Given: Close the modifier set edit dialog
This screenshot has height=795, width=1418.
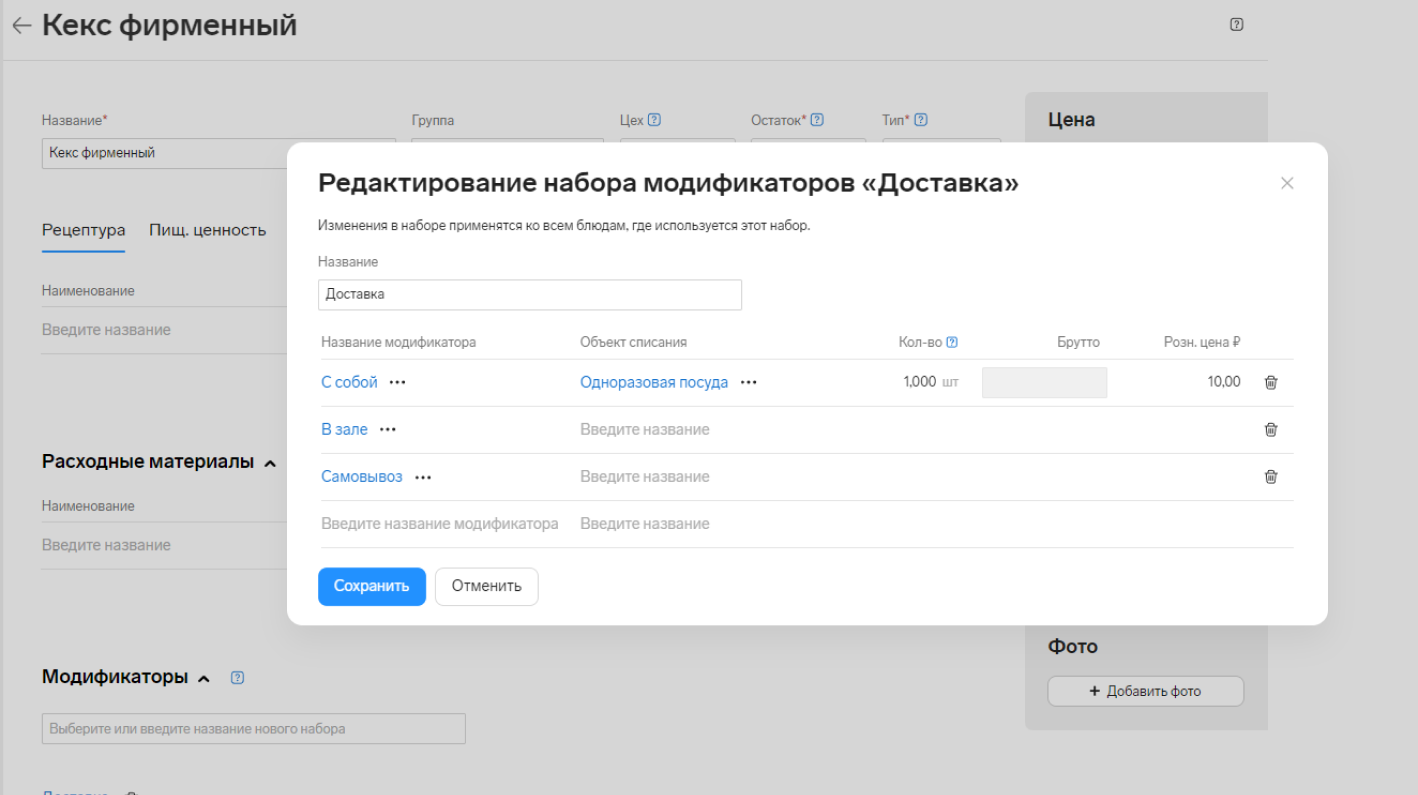Looking at the screenshot, I should point(1287,183).
